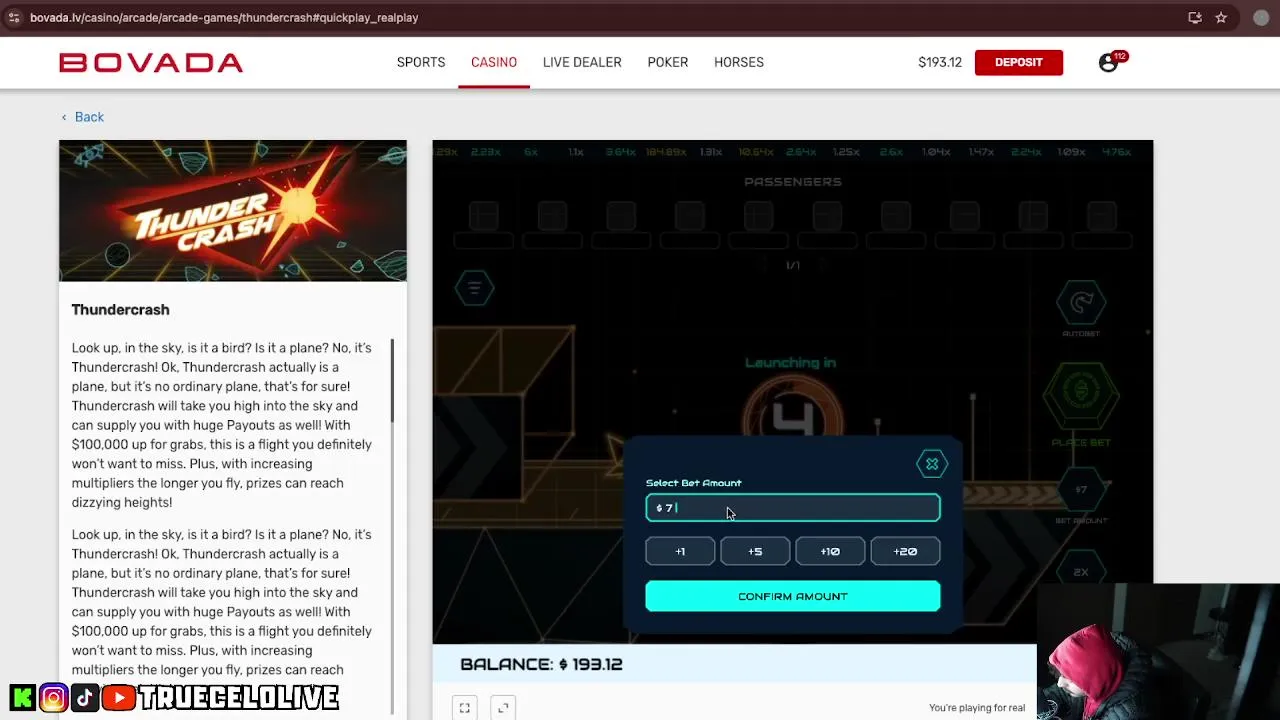Click the install app icon in the address bar
1280x720 pixels.
pyautogui.click(x=1195, y=17)
